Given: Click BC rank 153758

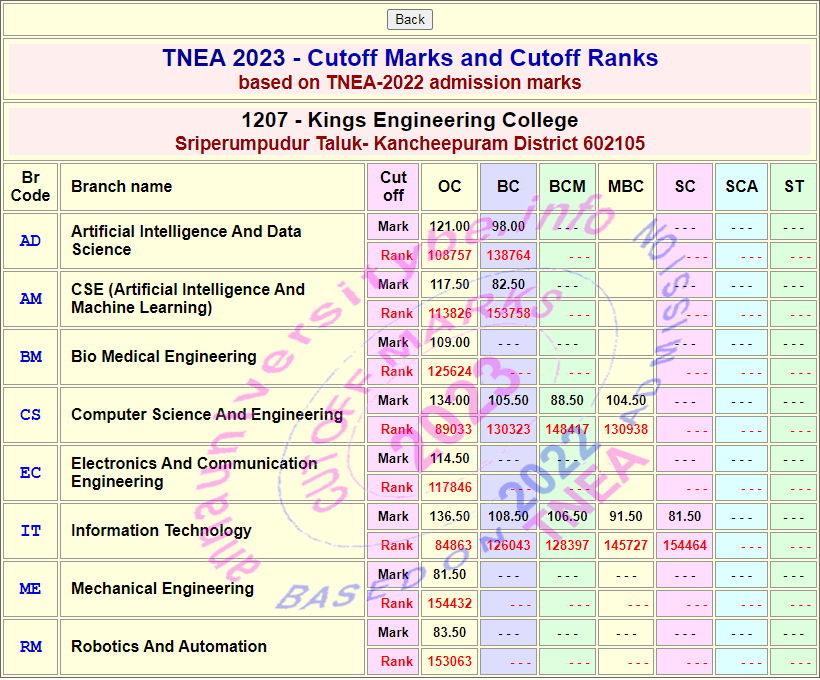Looking at the screenshot, I should 508,313.
